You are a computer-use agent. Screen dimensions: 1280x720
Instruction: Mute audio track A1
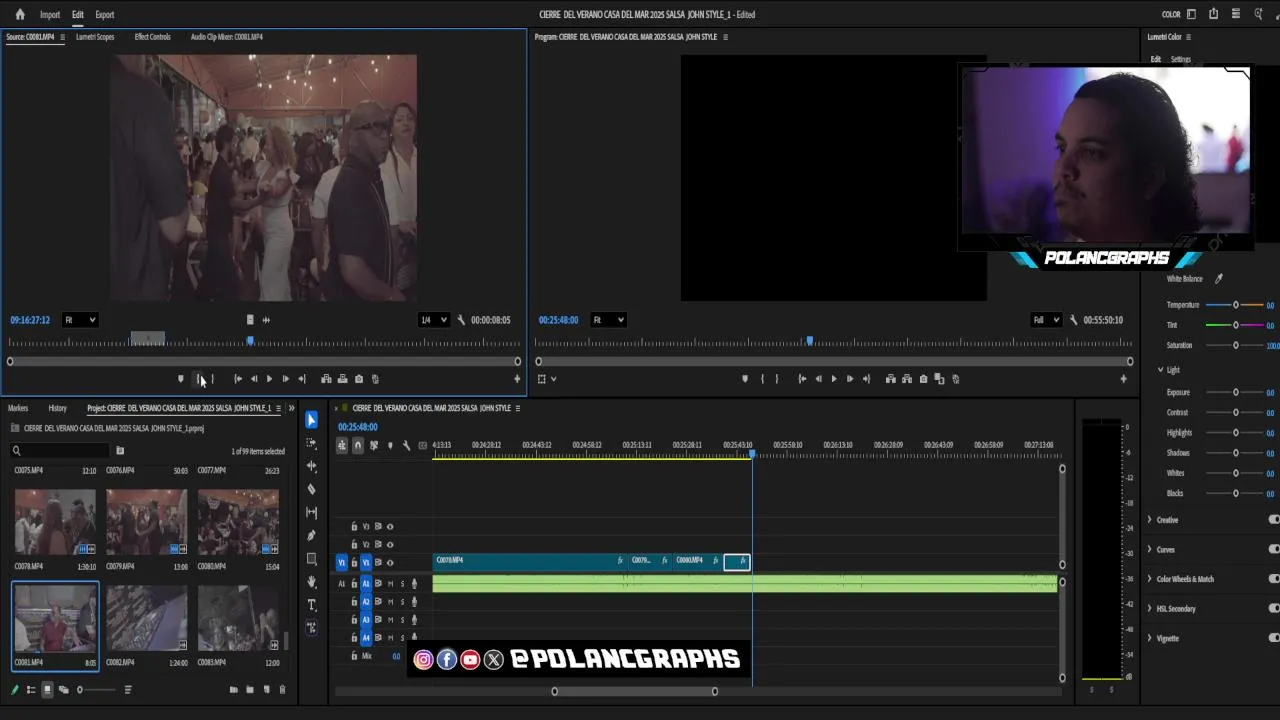(390, 584)
